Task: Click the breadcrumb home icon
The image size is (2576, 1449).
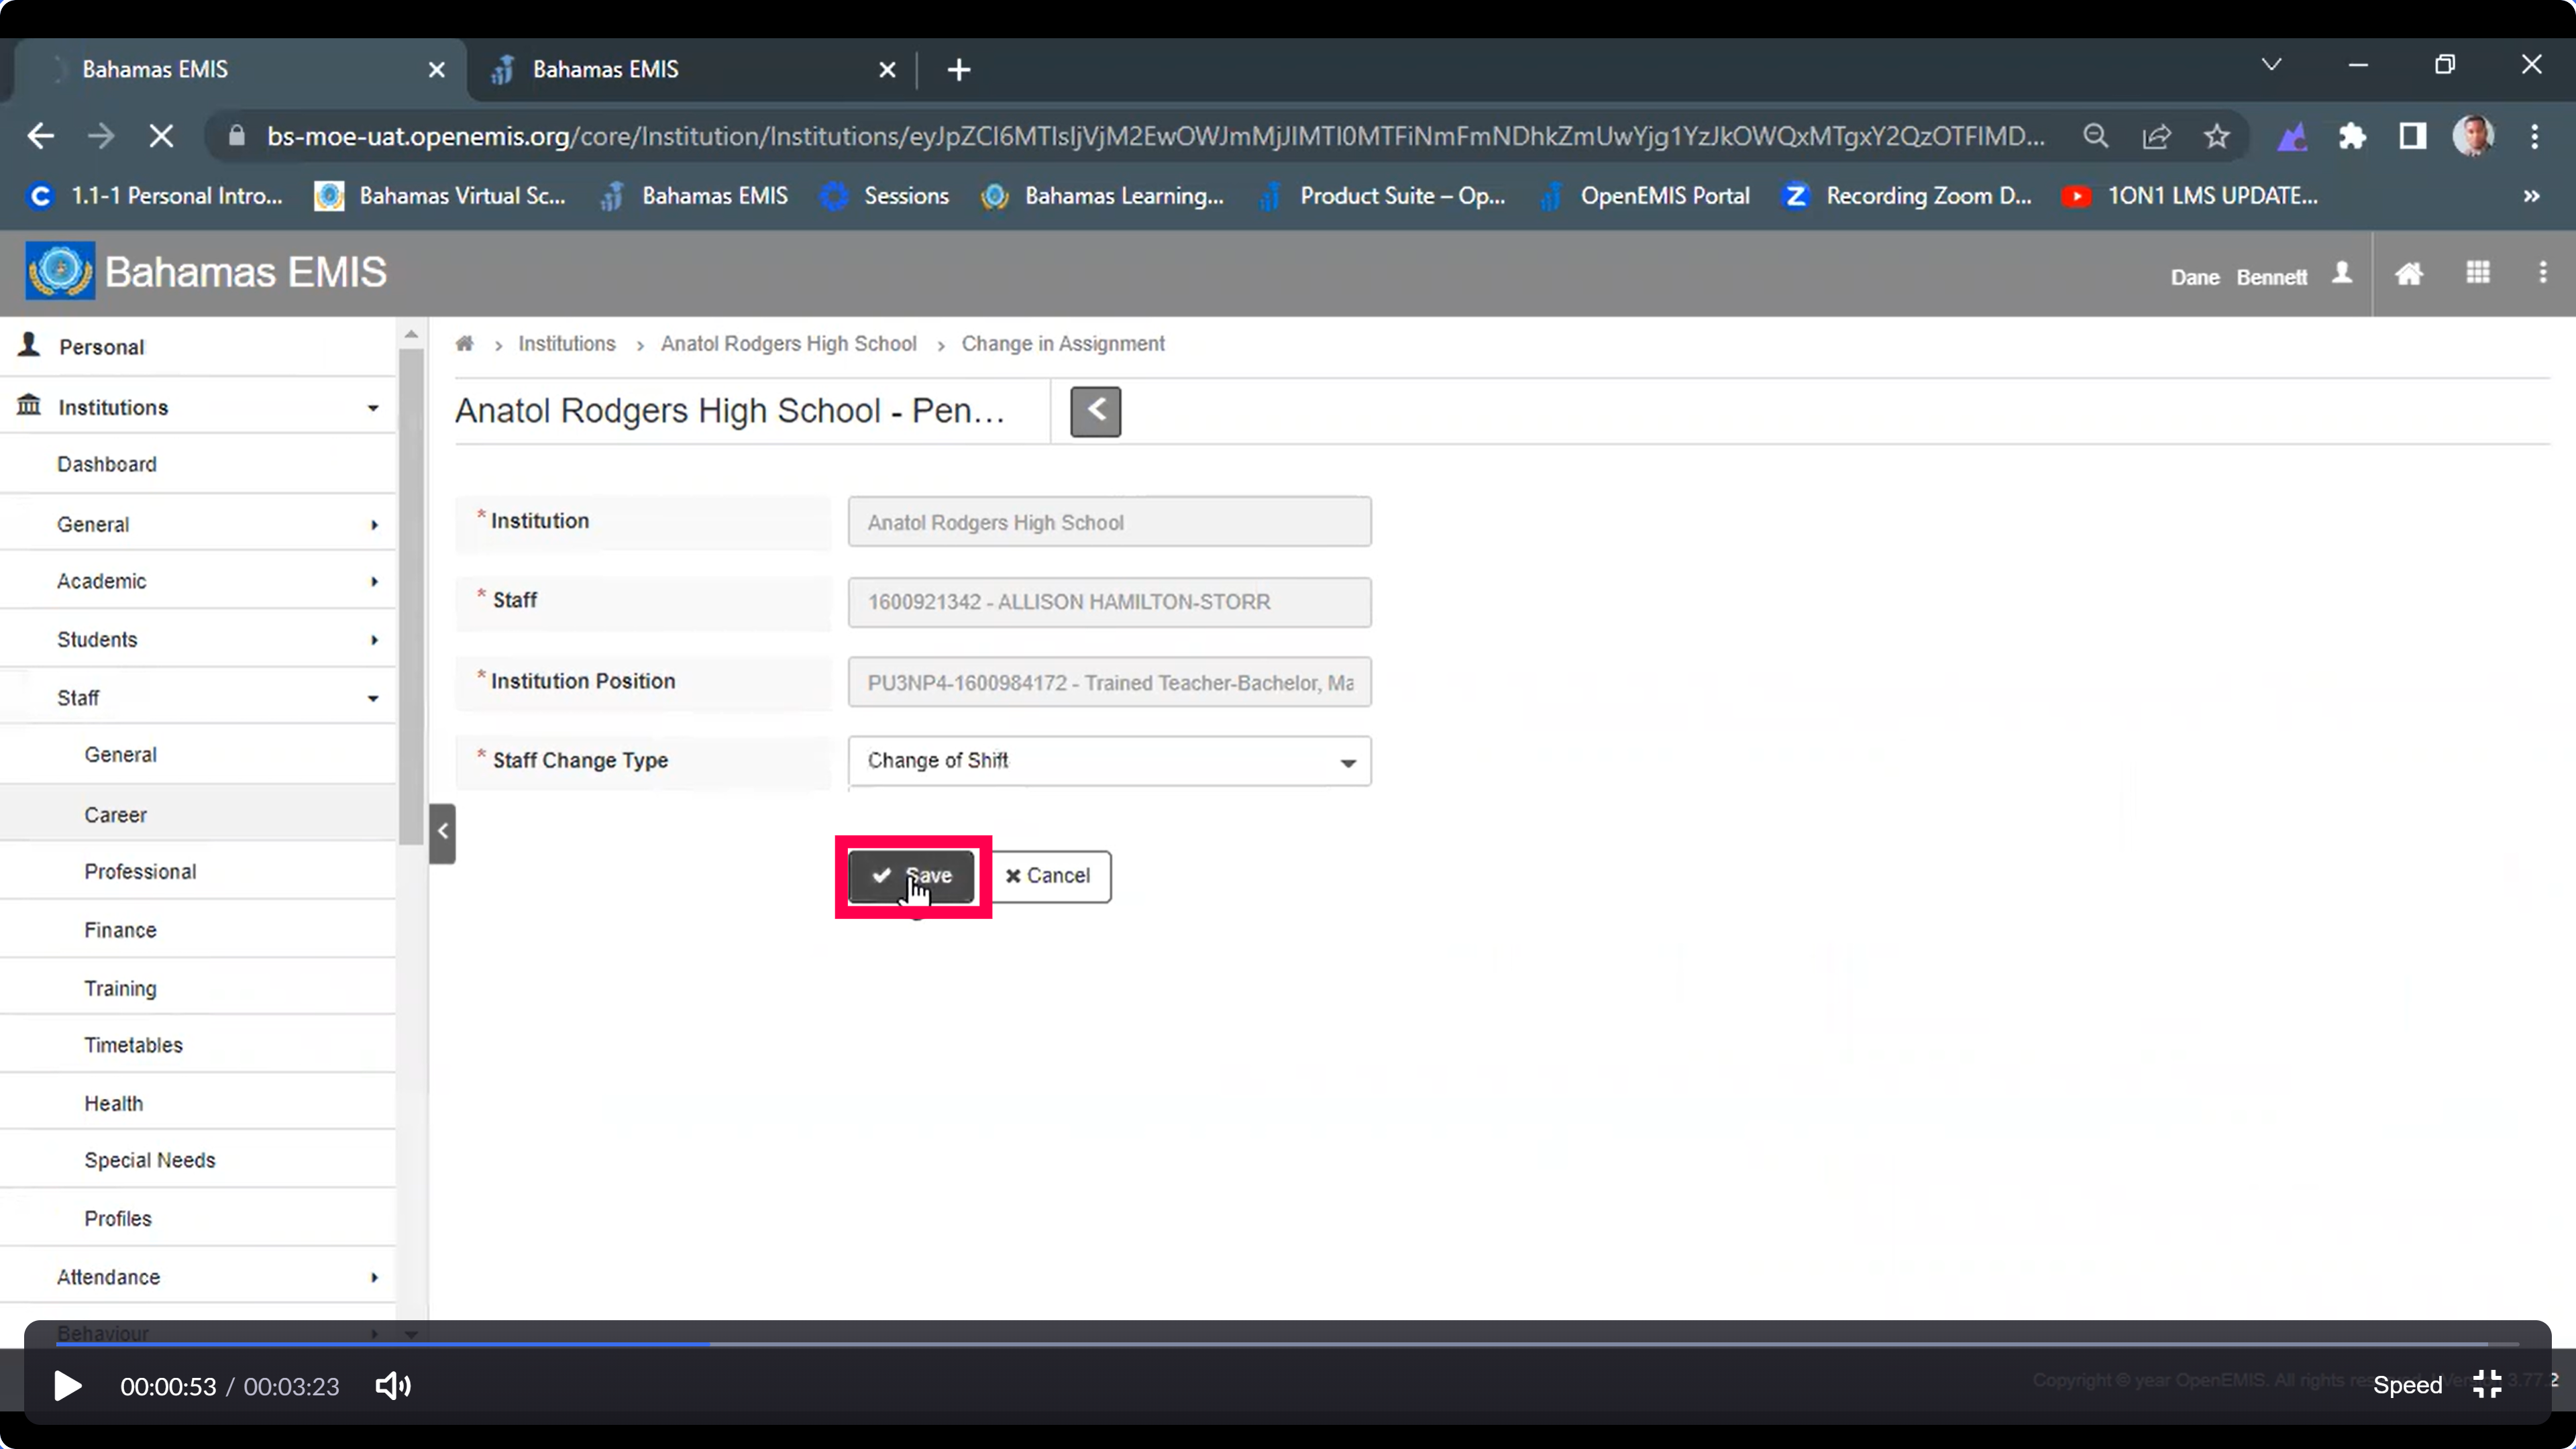Action: coord(464,344)
